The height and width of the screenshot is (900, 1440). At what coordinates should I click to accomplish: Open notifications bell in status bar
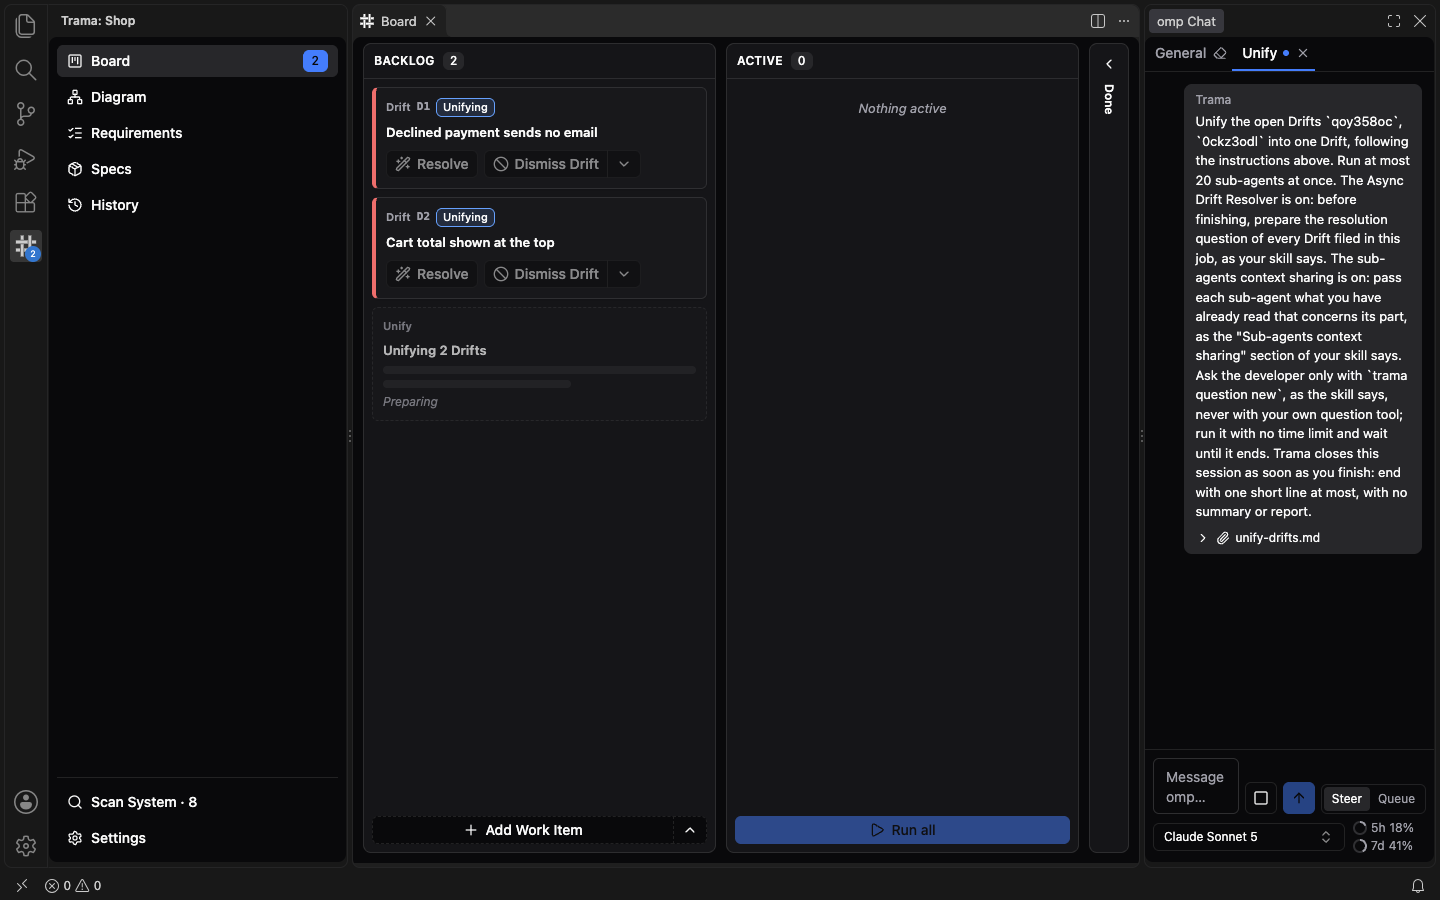click(1418, 886)
